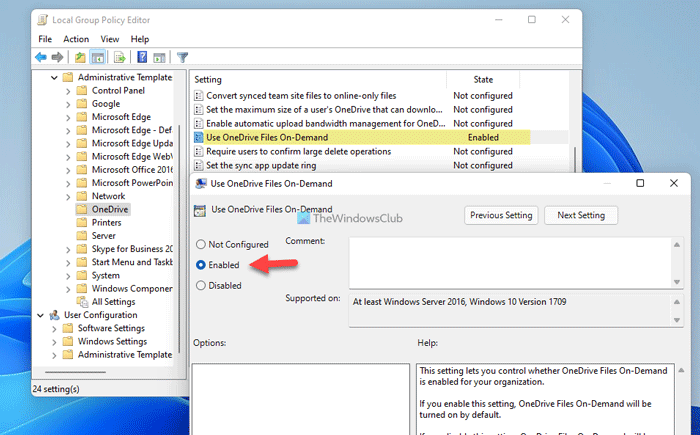
Task: Click the tree pane horizontal scrollbar
Action: tap(75, 372)
